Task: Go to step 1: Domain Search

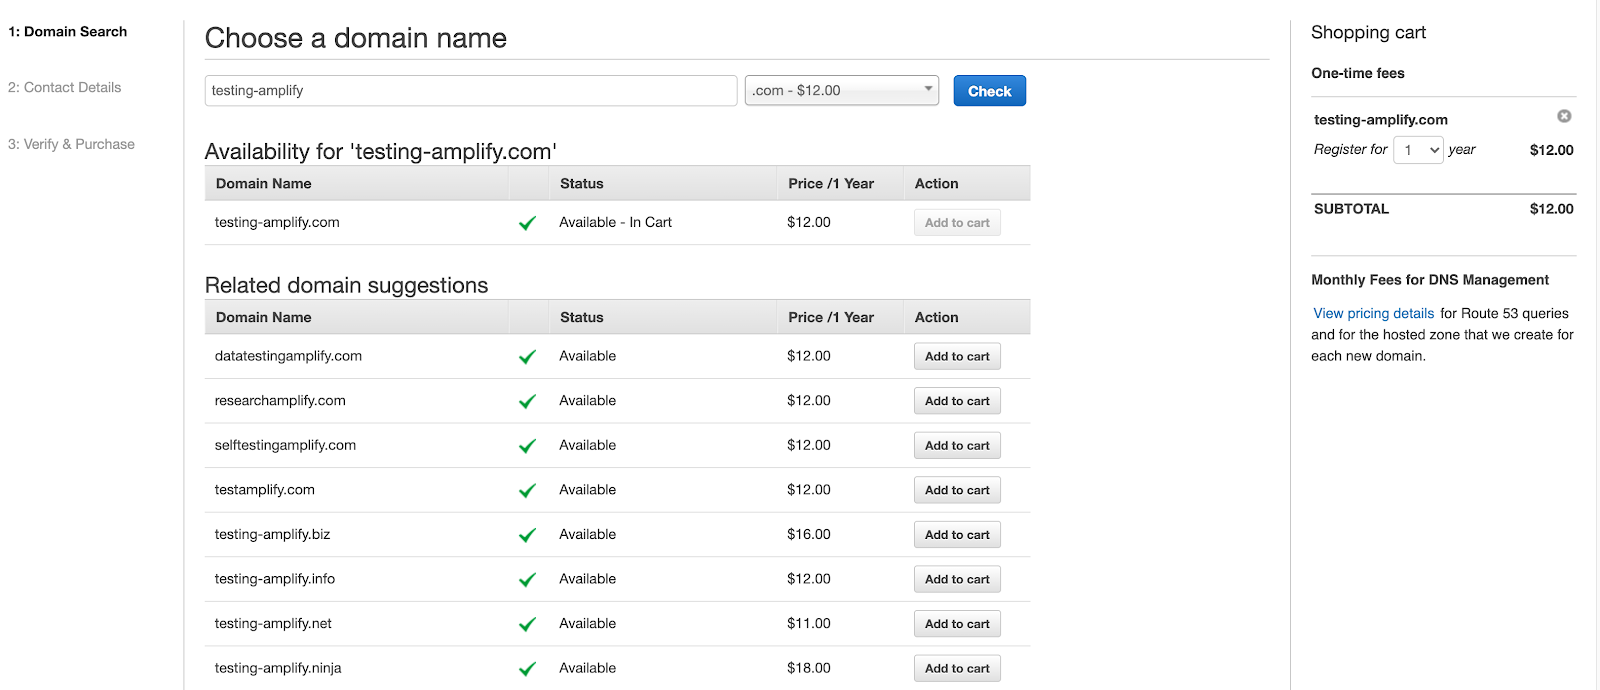Action: pos(68,32)
